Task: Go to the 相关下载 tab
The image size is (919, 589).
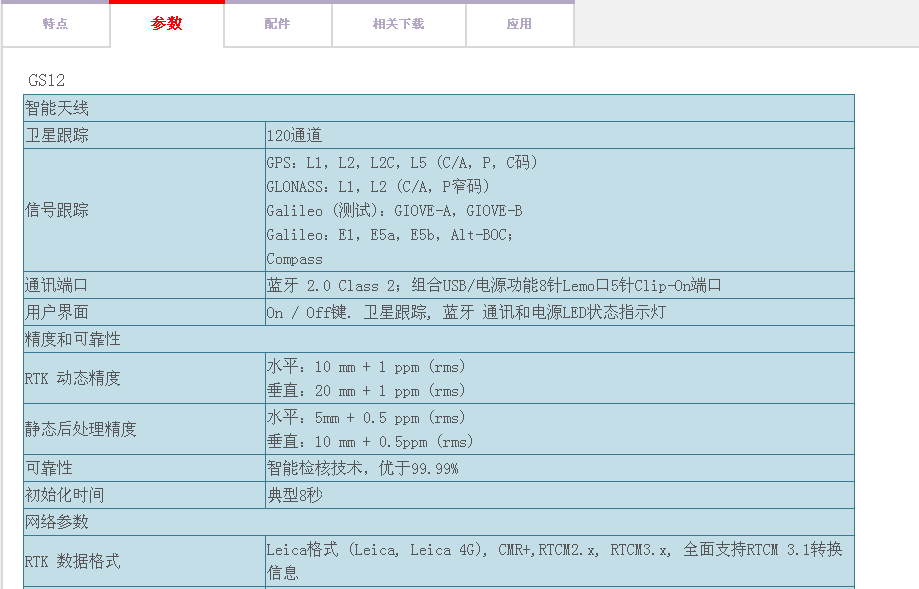Action: tap(398, 24)
